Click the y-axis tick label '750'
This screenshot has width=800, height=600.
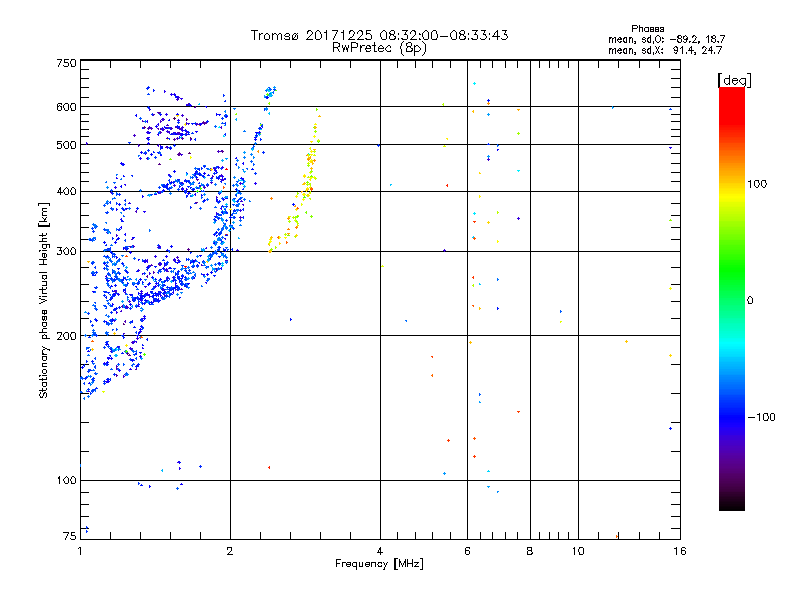click(66, 63)
